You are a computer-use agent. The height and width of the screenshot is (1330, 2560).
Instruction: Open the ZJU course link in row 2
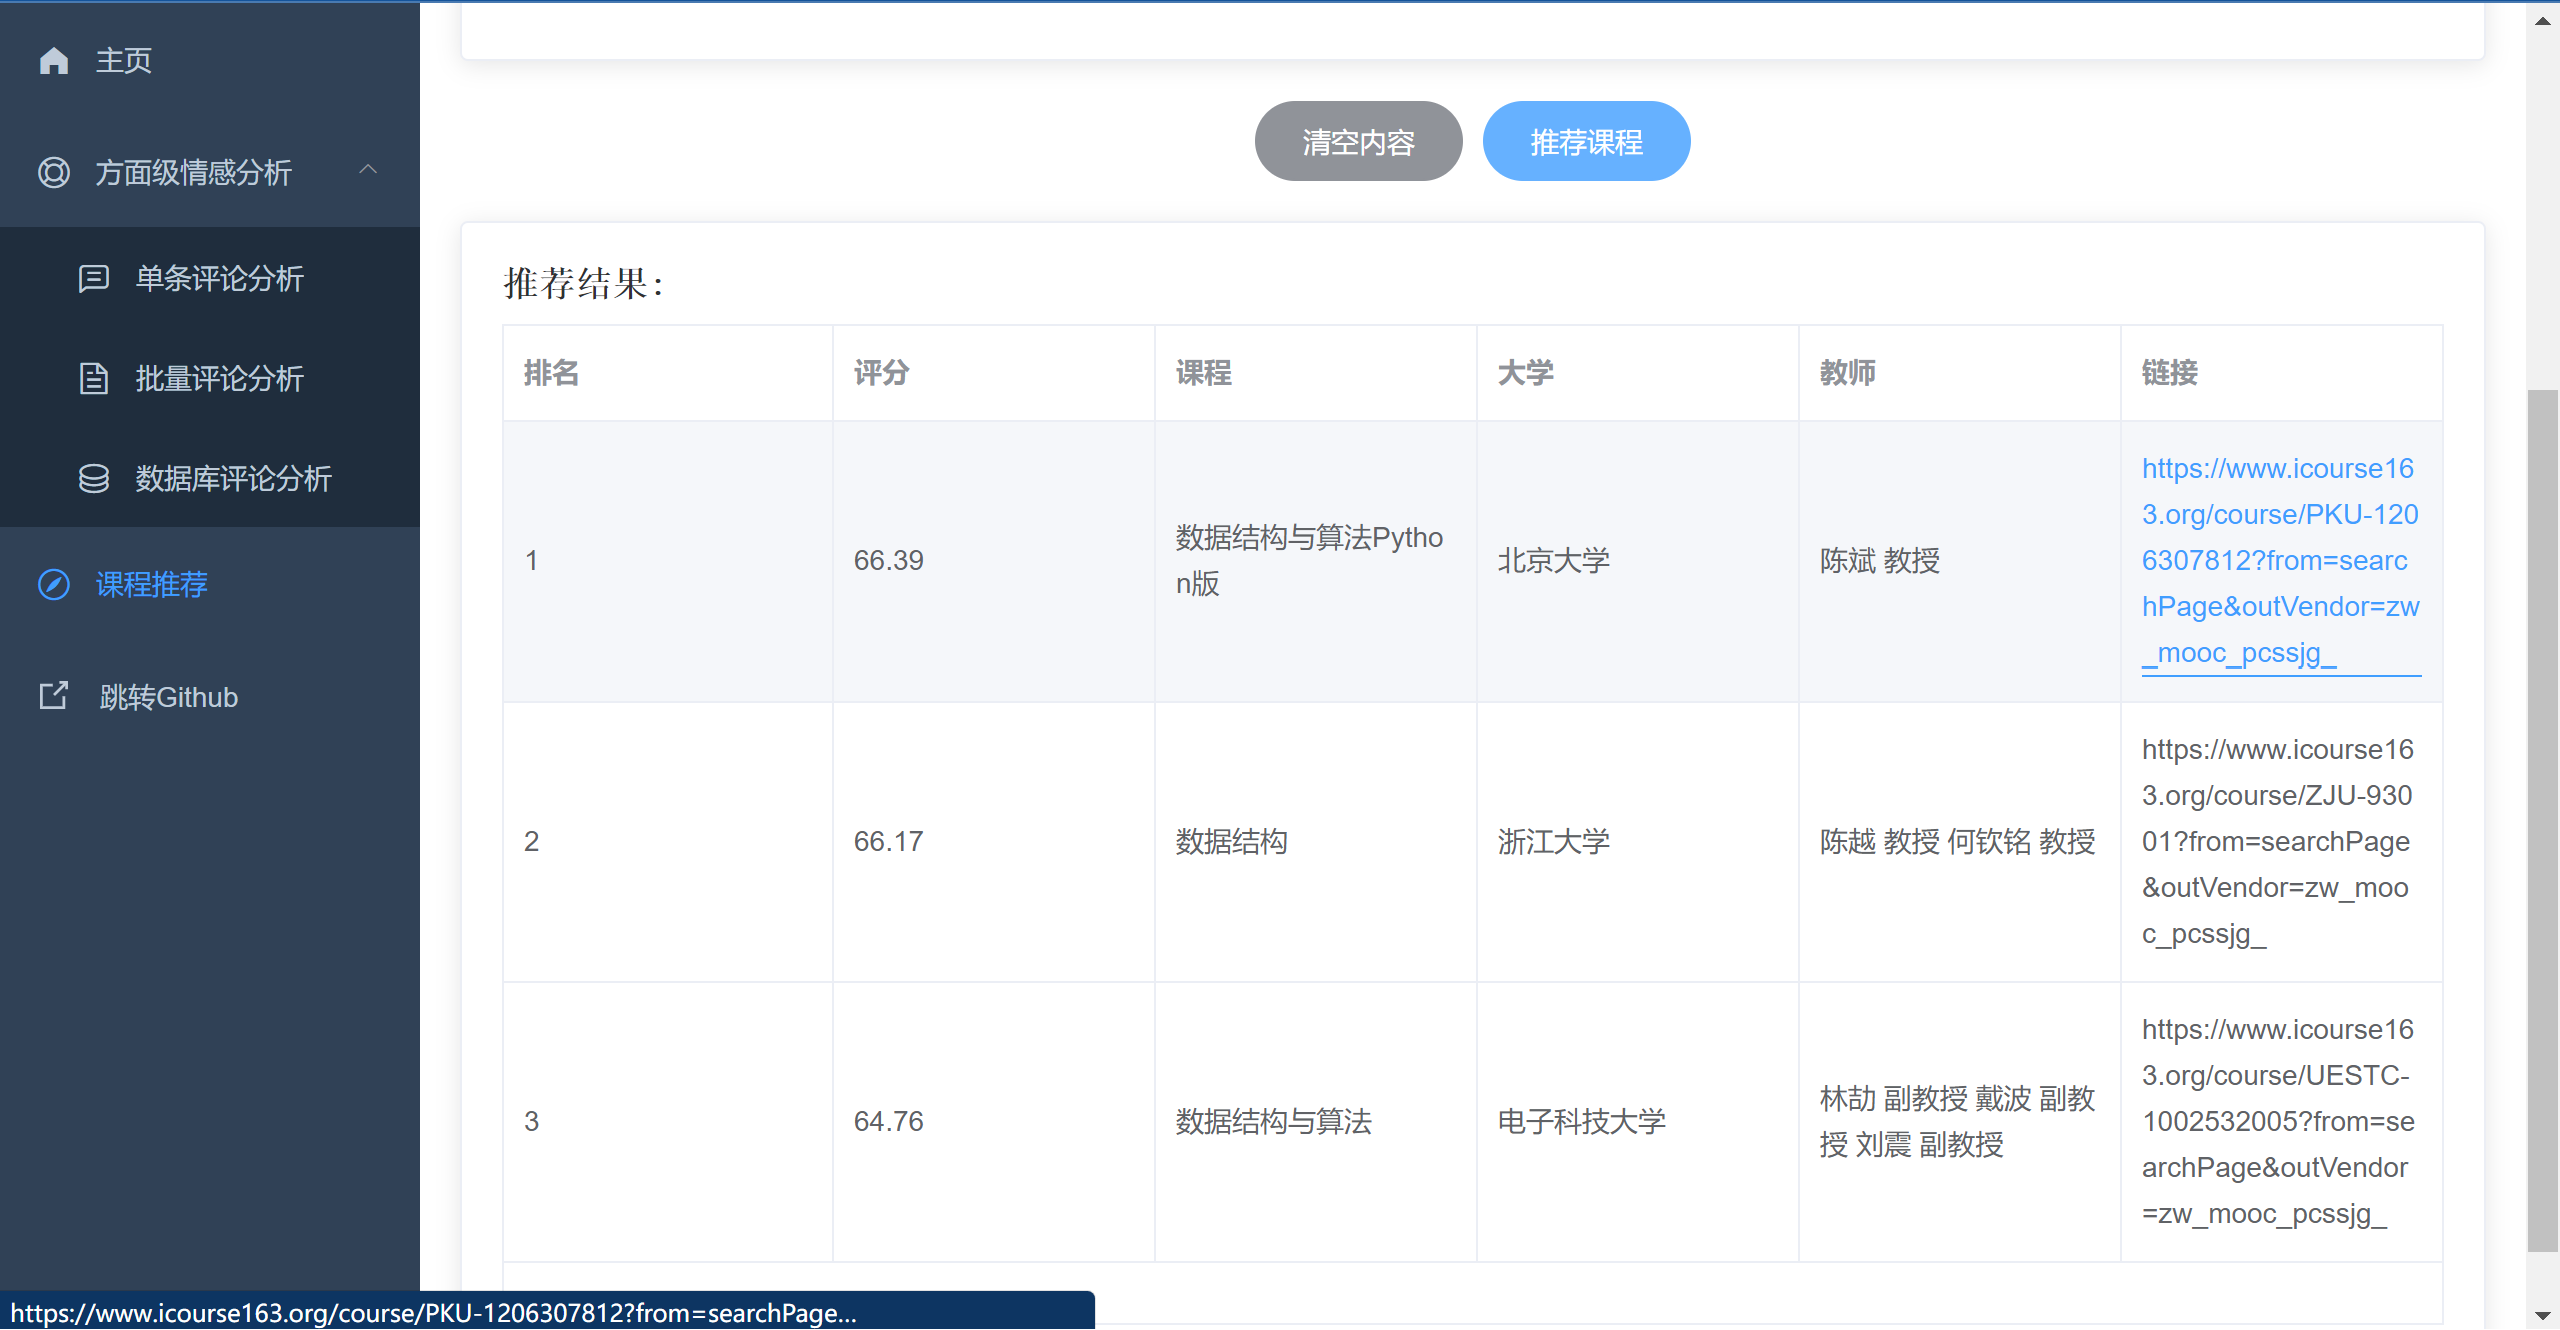[2277, 841]
